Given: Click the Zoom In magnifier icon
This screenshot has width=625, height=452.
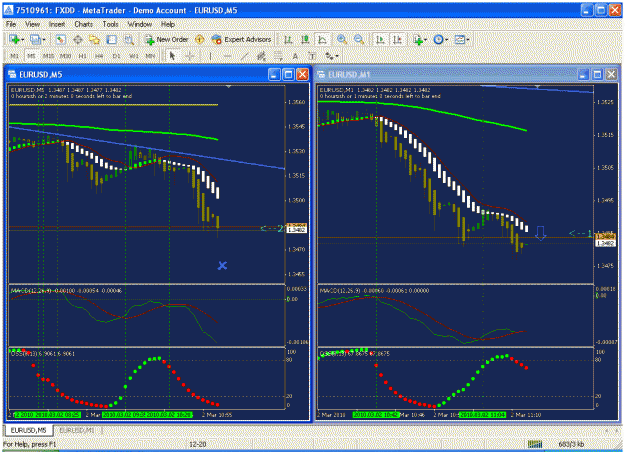Looking at the screenshot, I should tap(342, 39).
